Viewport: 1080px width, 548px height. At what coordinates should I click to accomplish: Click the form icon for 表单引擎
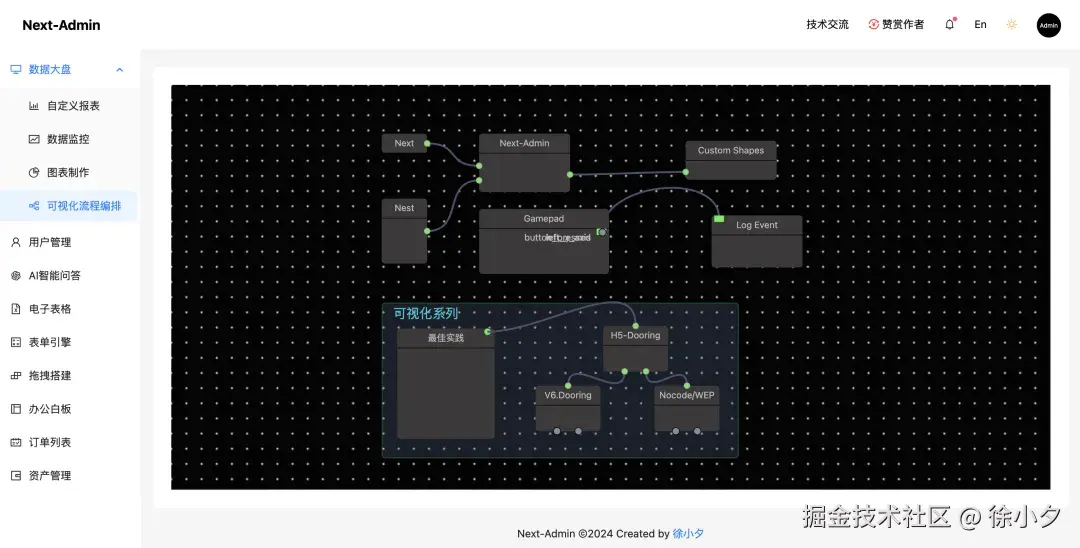click(x=16, y=342)
